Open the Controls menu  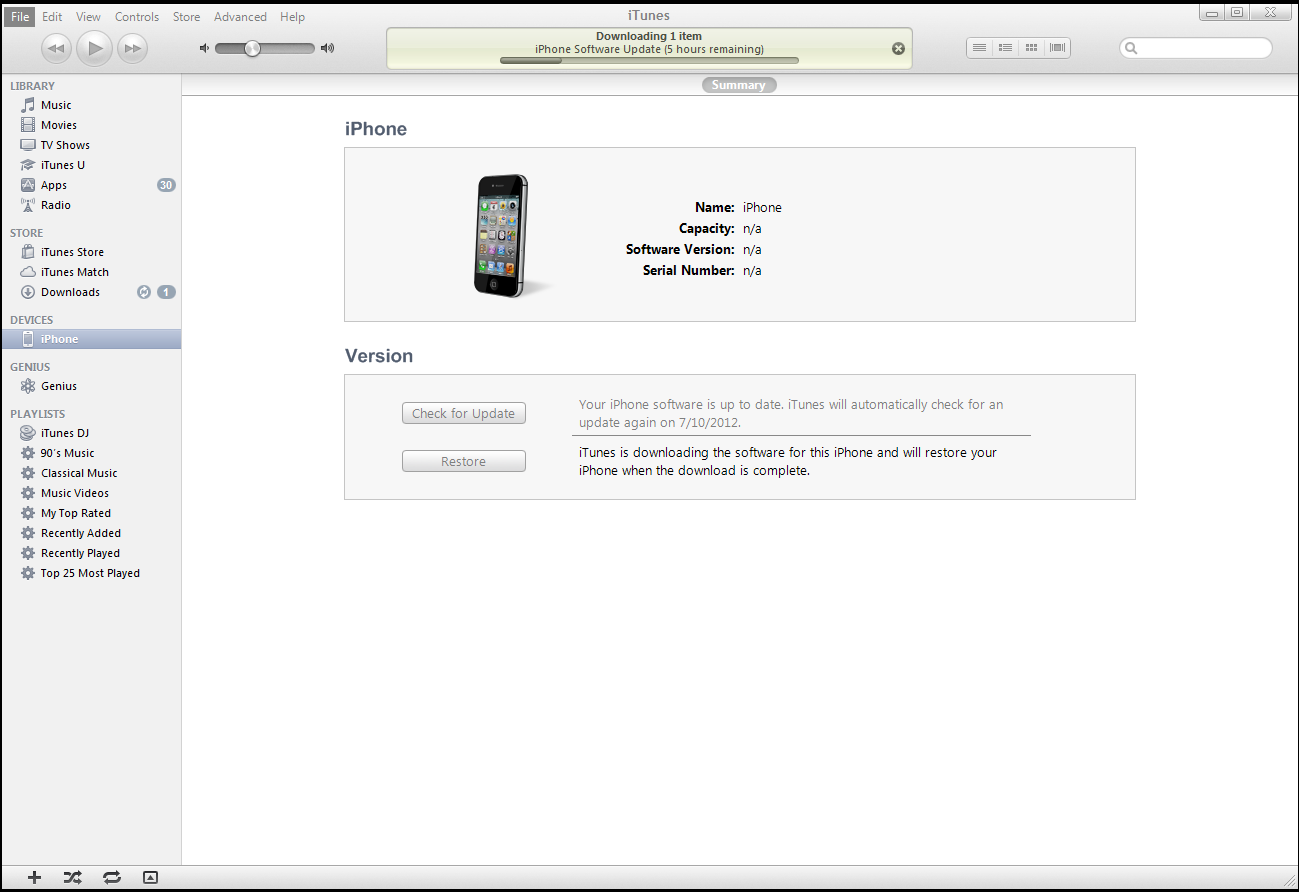pos(137,17)
